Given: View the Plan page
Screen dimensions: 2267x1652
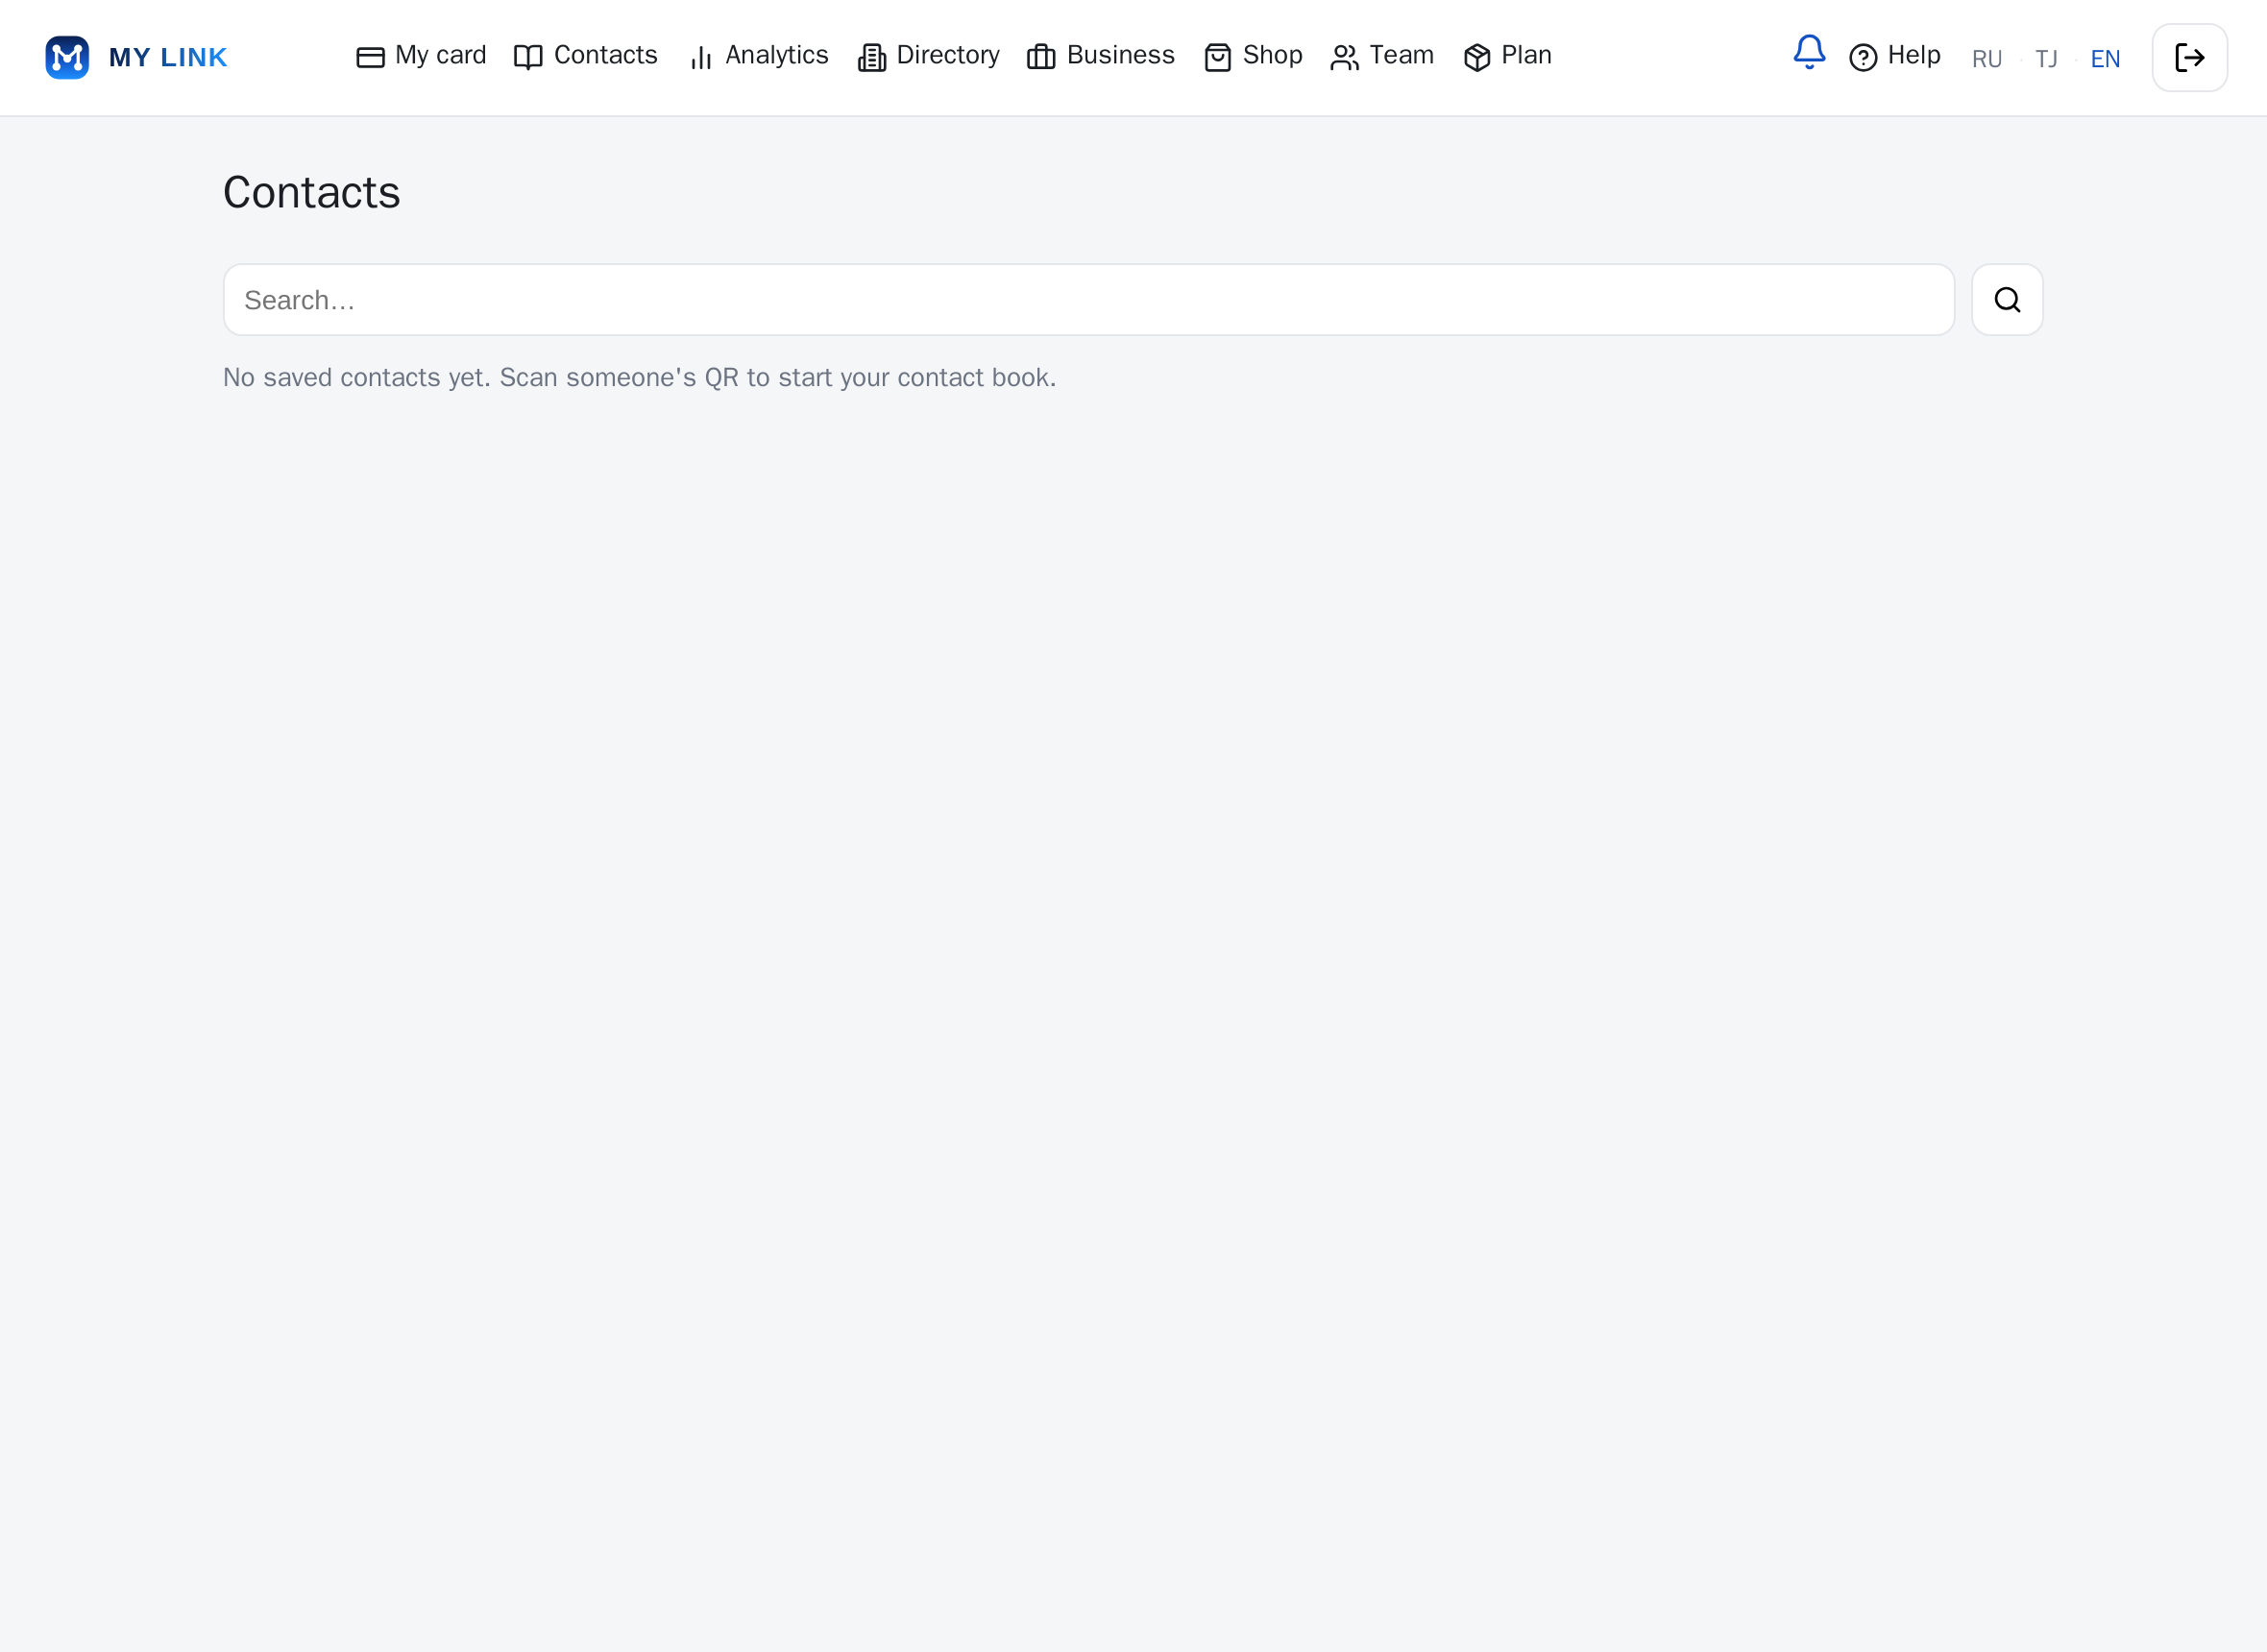Looking at the screenshot, I should click(1507, 56).
